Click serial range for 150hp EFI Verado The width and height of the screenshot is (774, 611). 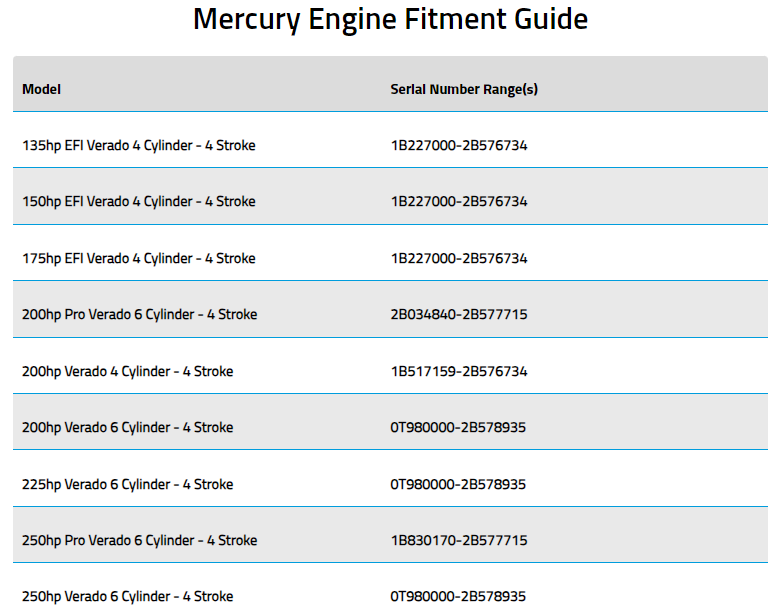pos(459,202)
